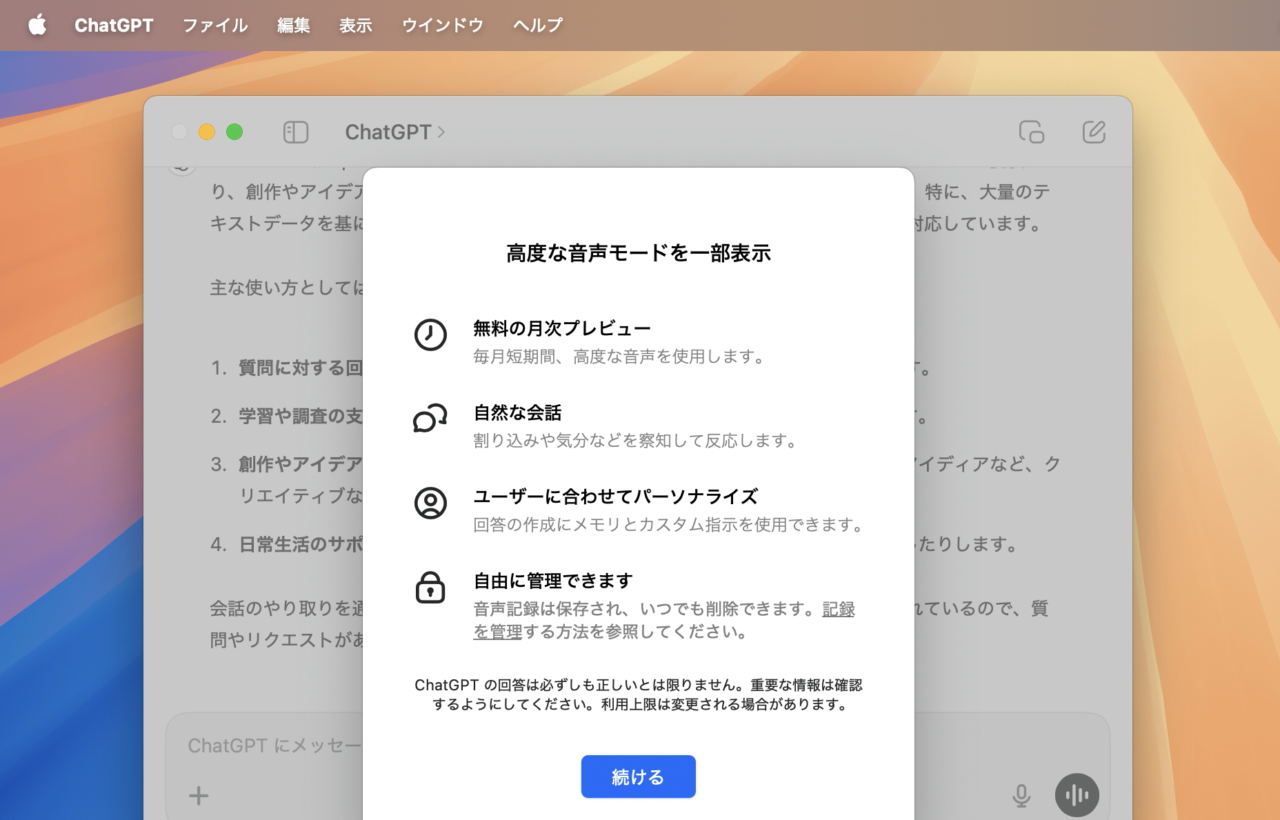Click the 続ける button
Viewport: 1280px width, 820px height.
[x=638, y=777]
